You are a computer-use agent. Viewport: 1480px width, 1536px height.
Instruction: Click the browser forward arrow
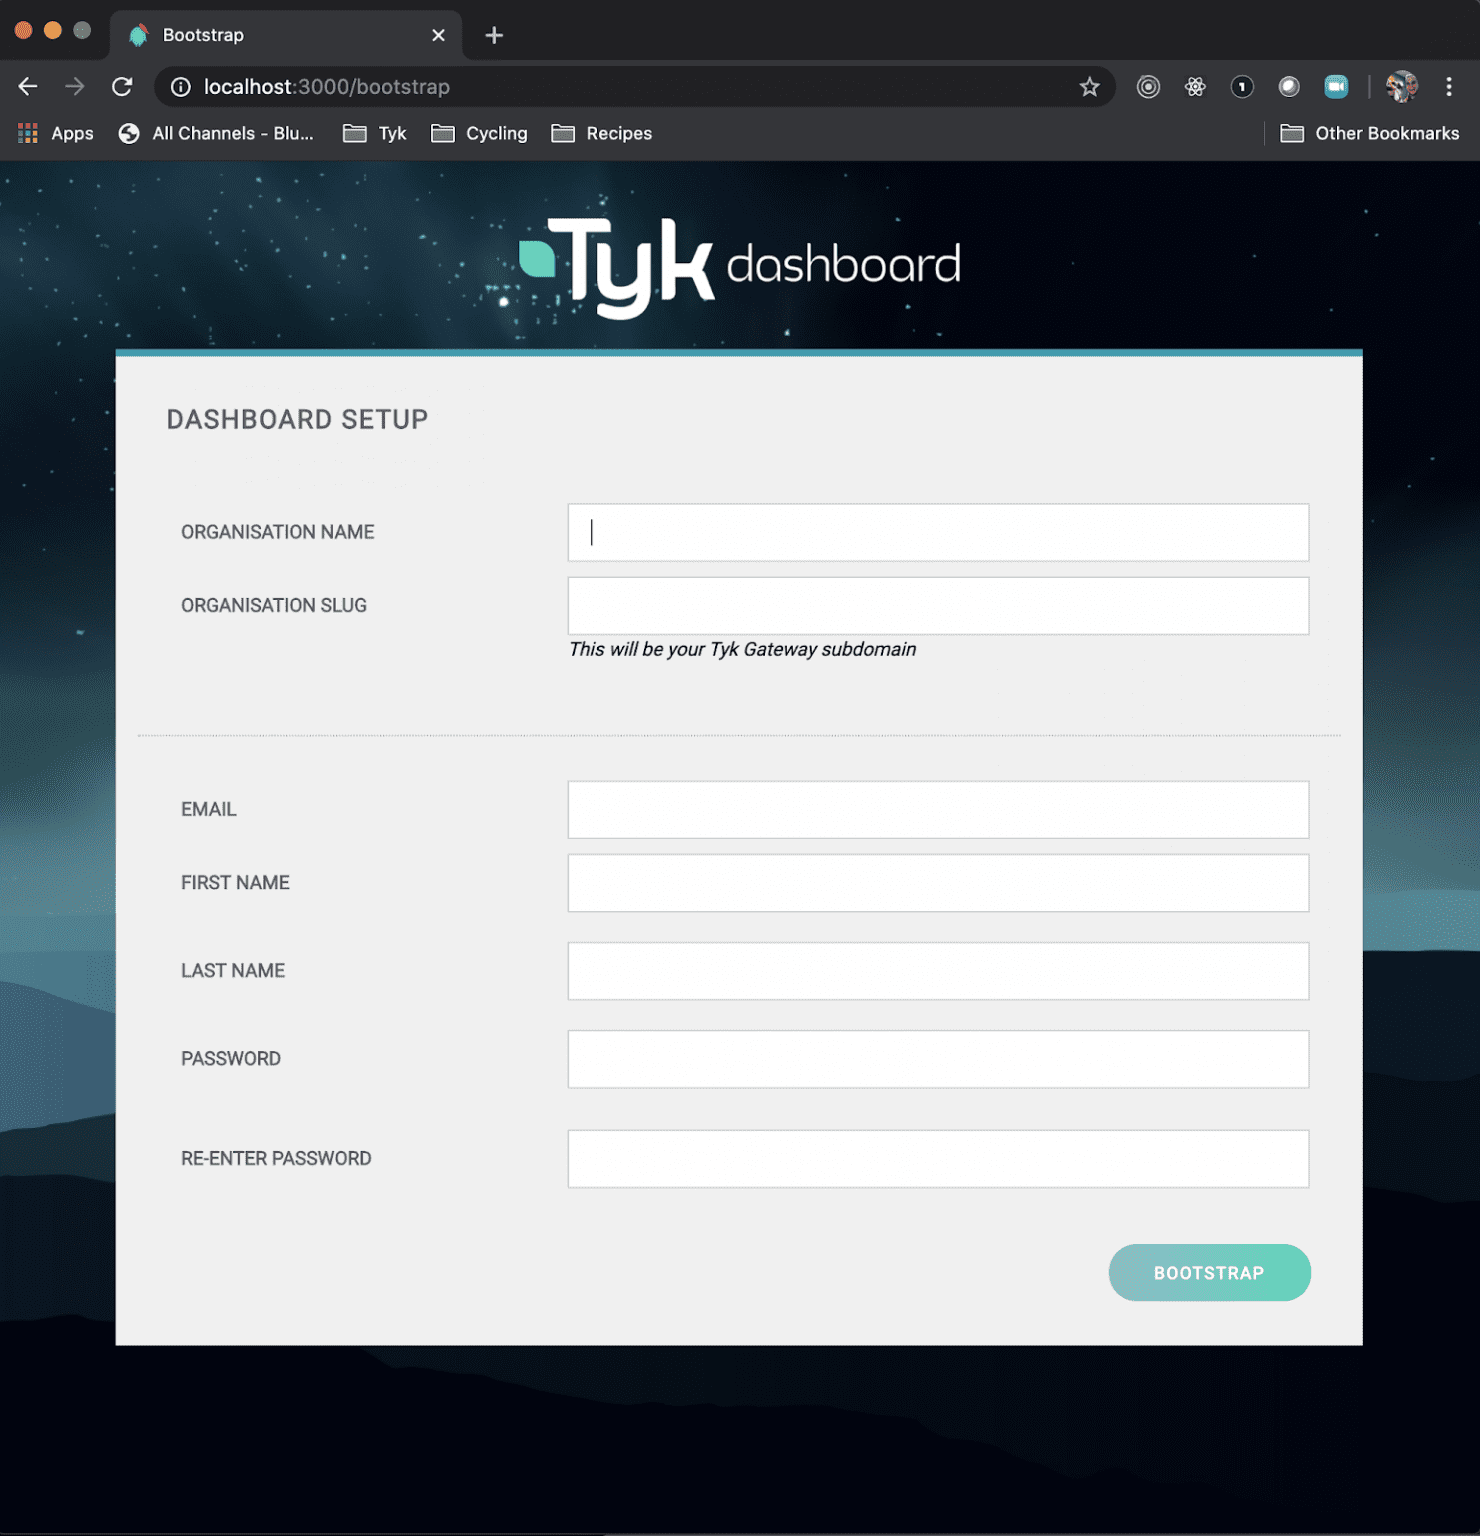75,87
